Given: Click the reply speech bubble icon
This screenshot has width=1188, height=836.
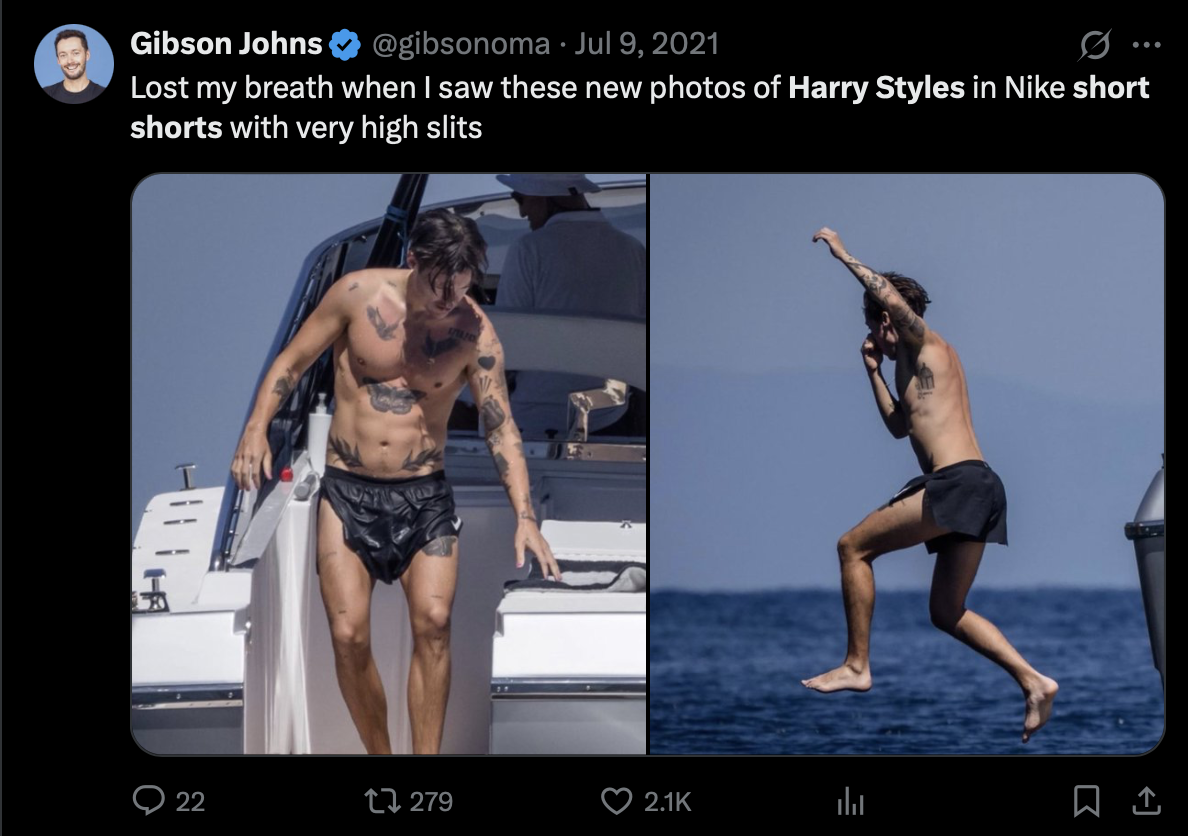Looking at the screenshot, I should coord(149,800).
